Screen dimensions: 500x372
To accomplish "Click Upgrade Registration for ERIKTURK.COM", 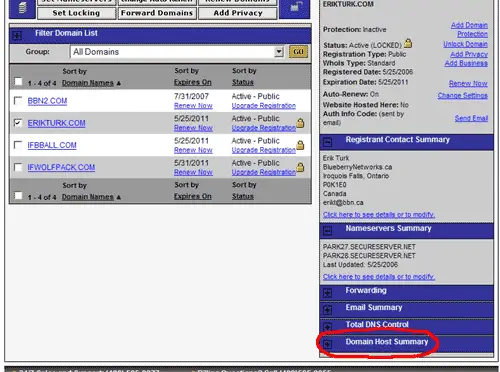I will tap(264, 128).
